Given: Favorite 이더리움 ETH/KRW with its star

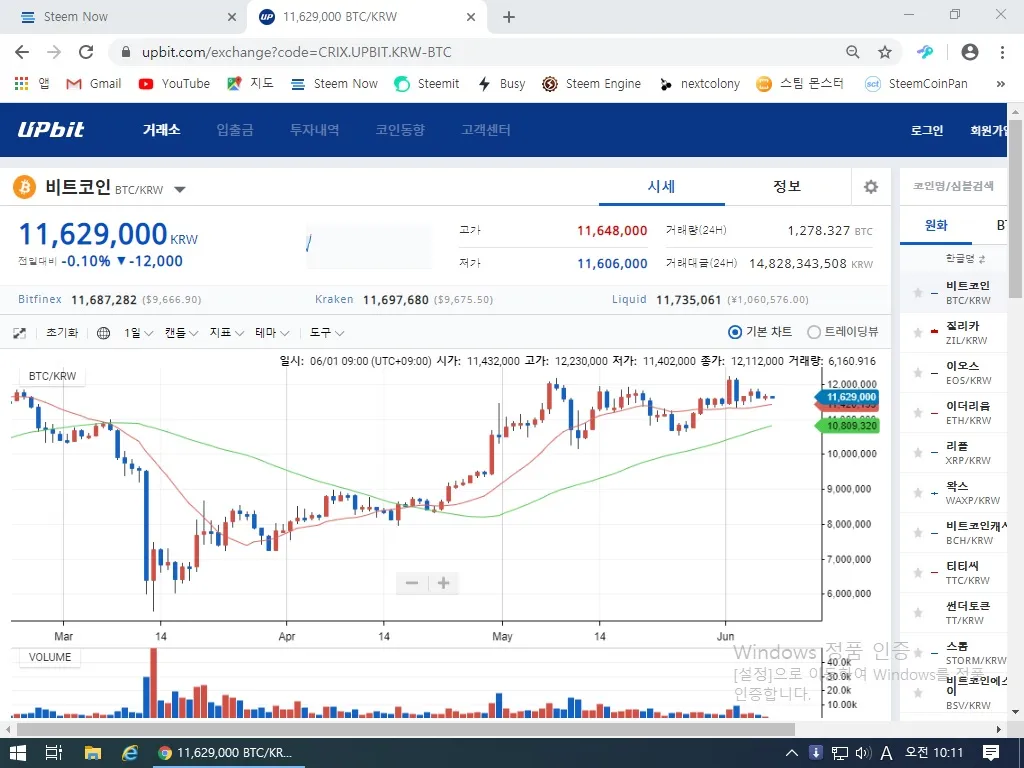Looking at the screenshot, I should 918,413.
